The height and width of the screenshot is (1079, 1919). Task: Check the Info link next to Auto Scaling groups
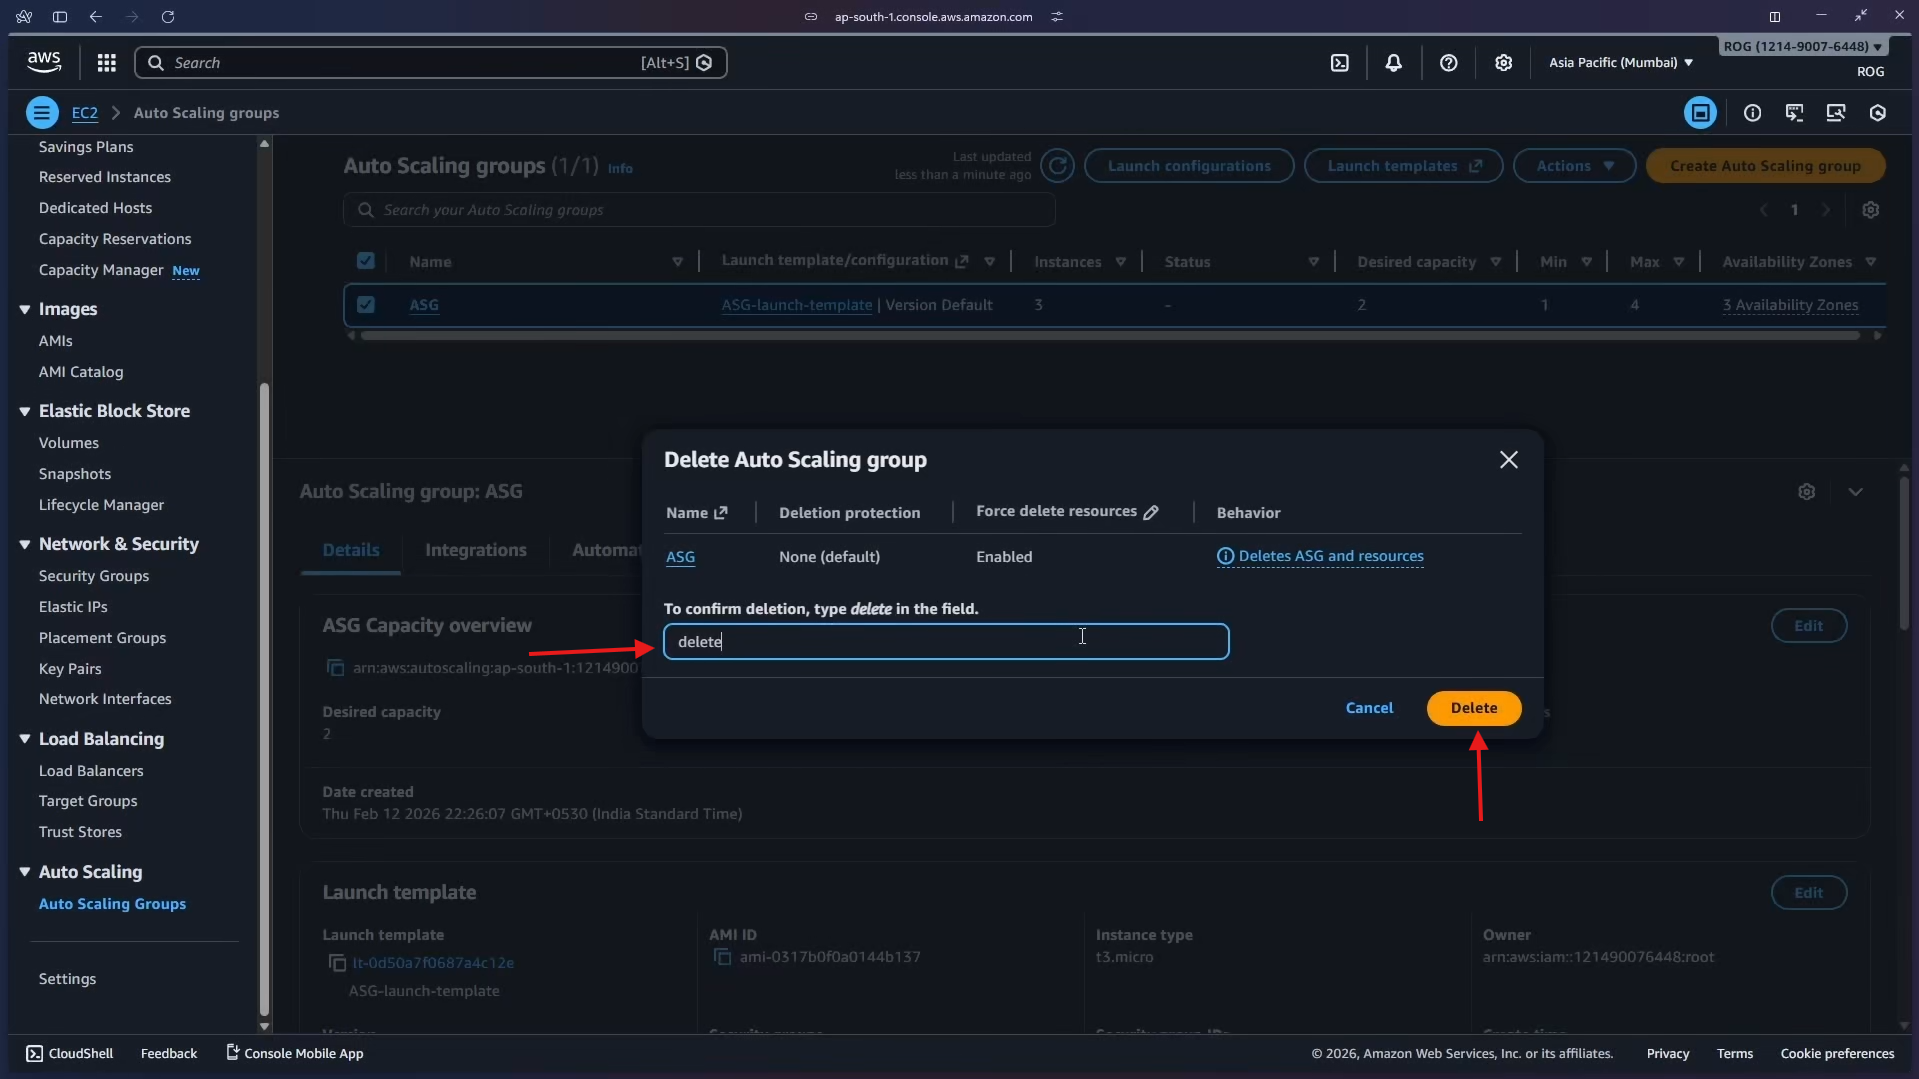point(619,168)
